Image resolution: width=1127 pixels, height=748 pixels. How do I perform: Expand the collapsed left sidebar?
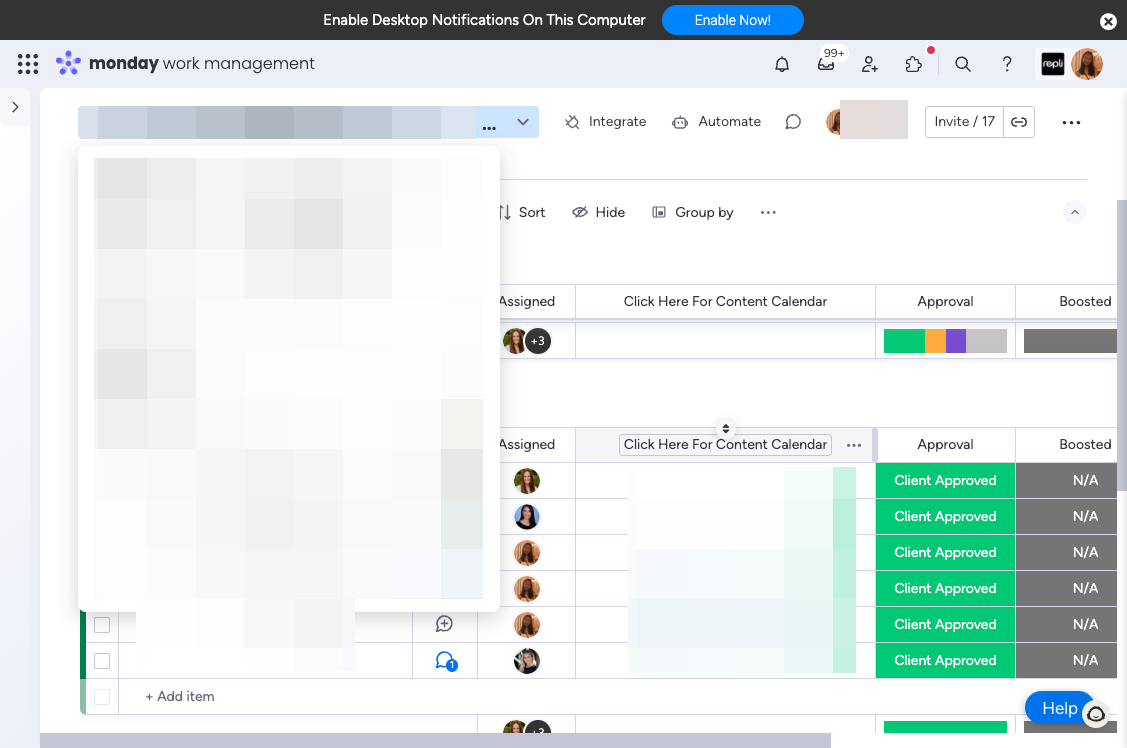point(15,107)
